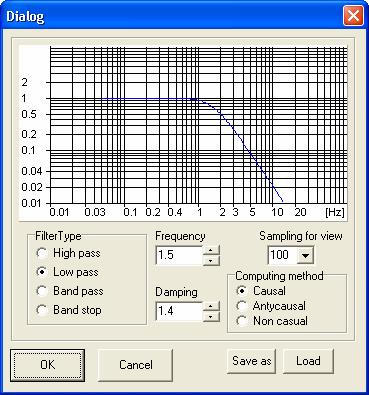Click the Frequency input field
The width and height of the screenshot is (369, 395).
pyautogui.click(x=179, y=255)
